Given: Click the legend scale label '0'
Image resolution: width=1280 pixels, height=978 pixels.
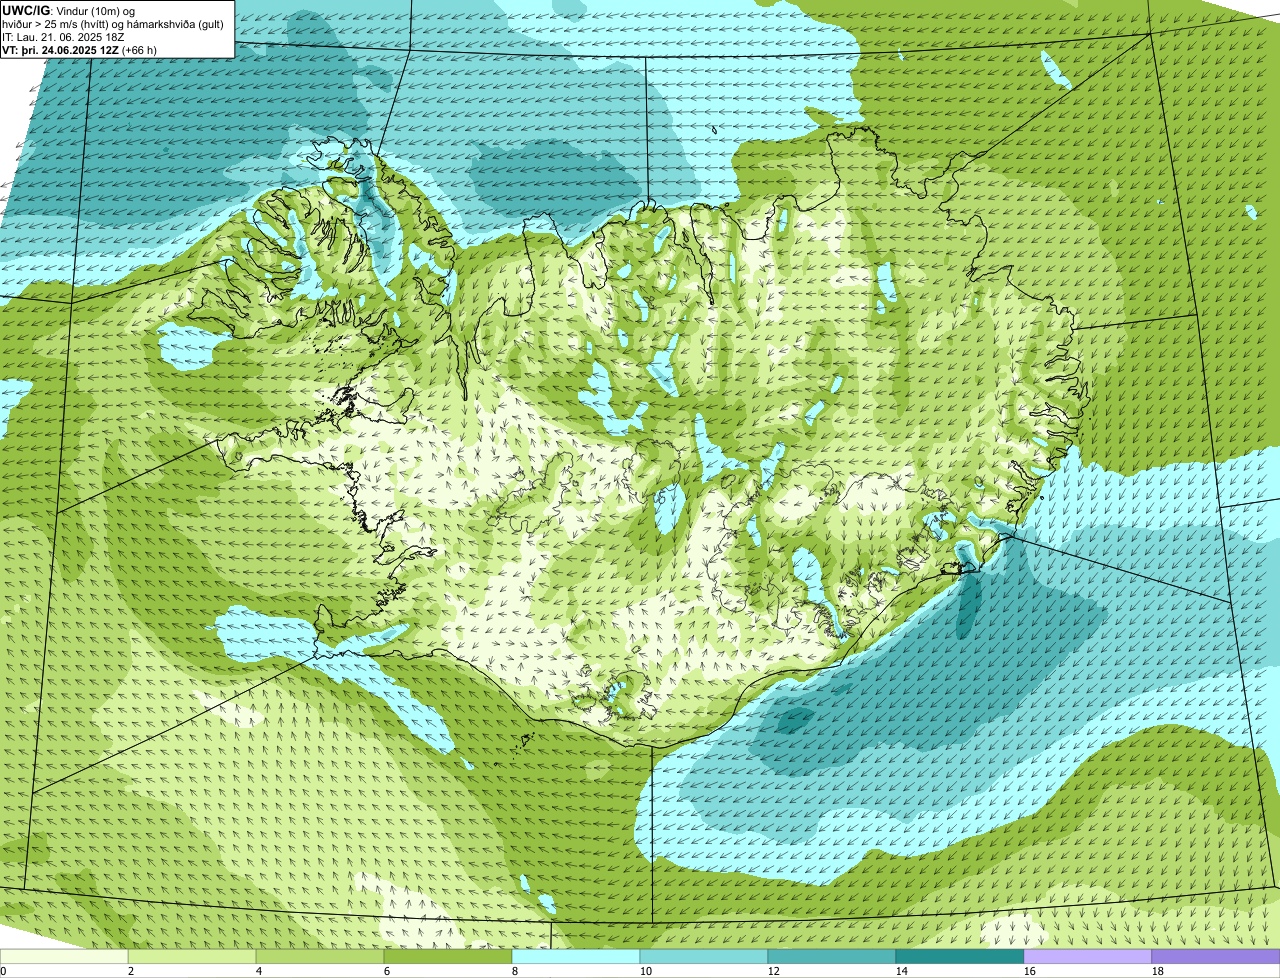Looking at the screenshot, I should click(4, 971).
